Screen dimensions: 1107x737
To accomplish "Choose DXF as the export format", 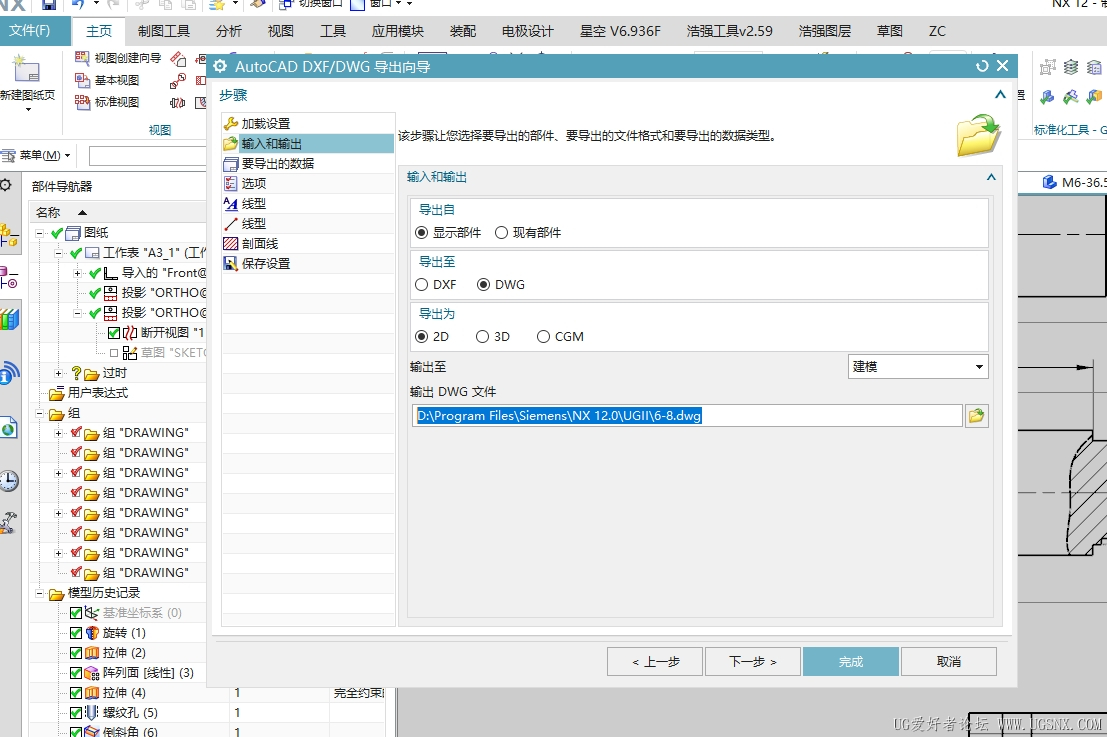I will [421, 284].
